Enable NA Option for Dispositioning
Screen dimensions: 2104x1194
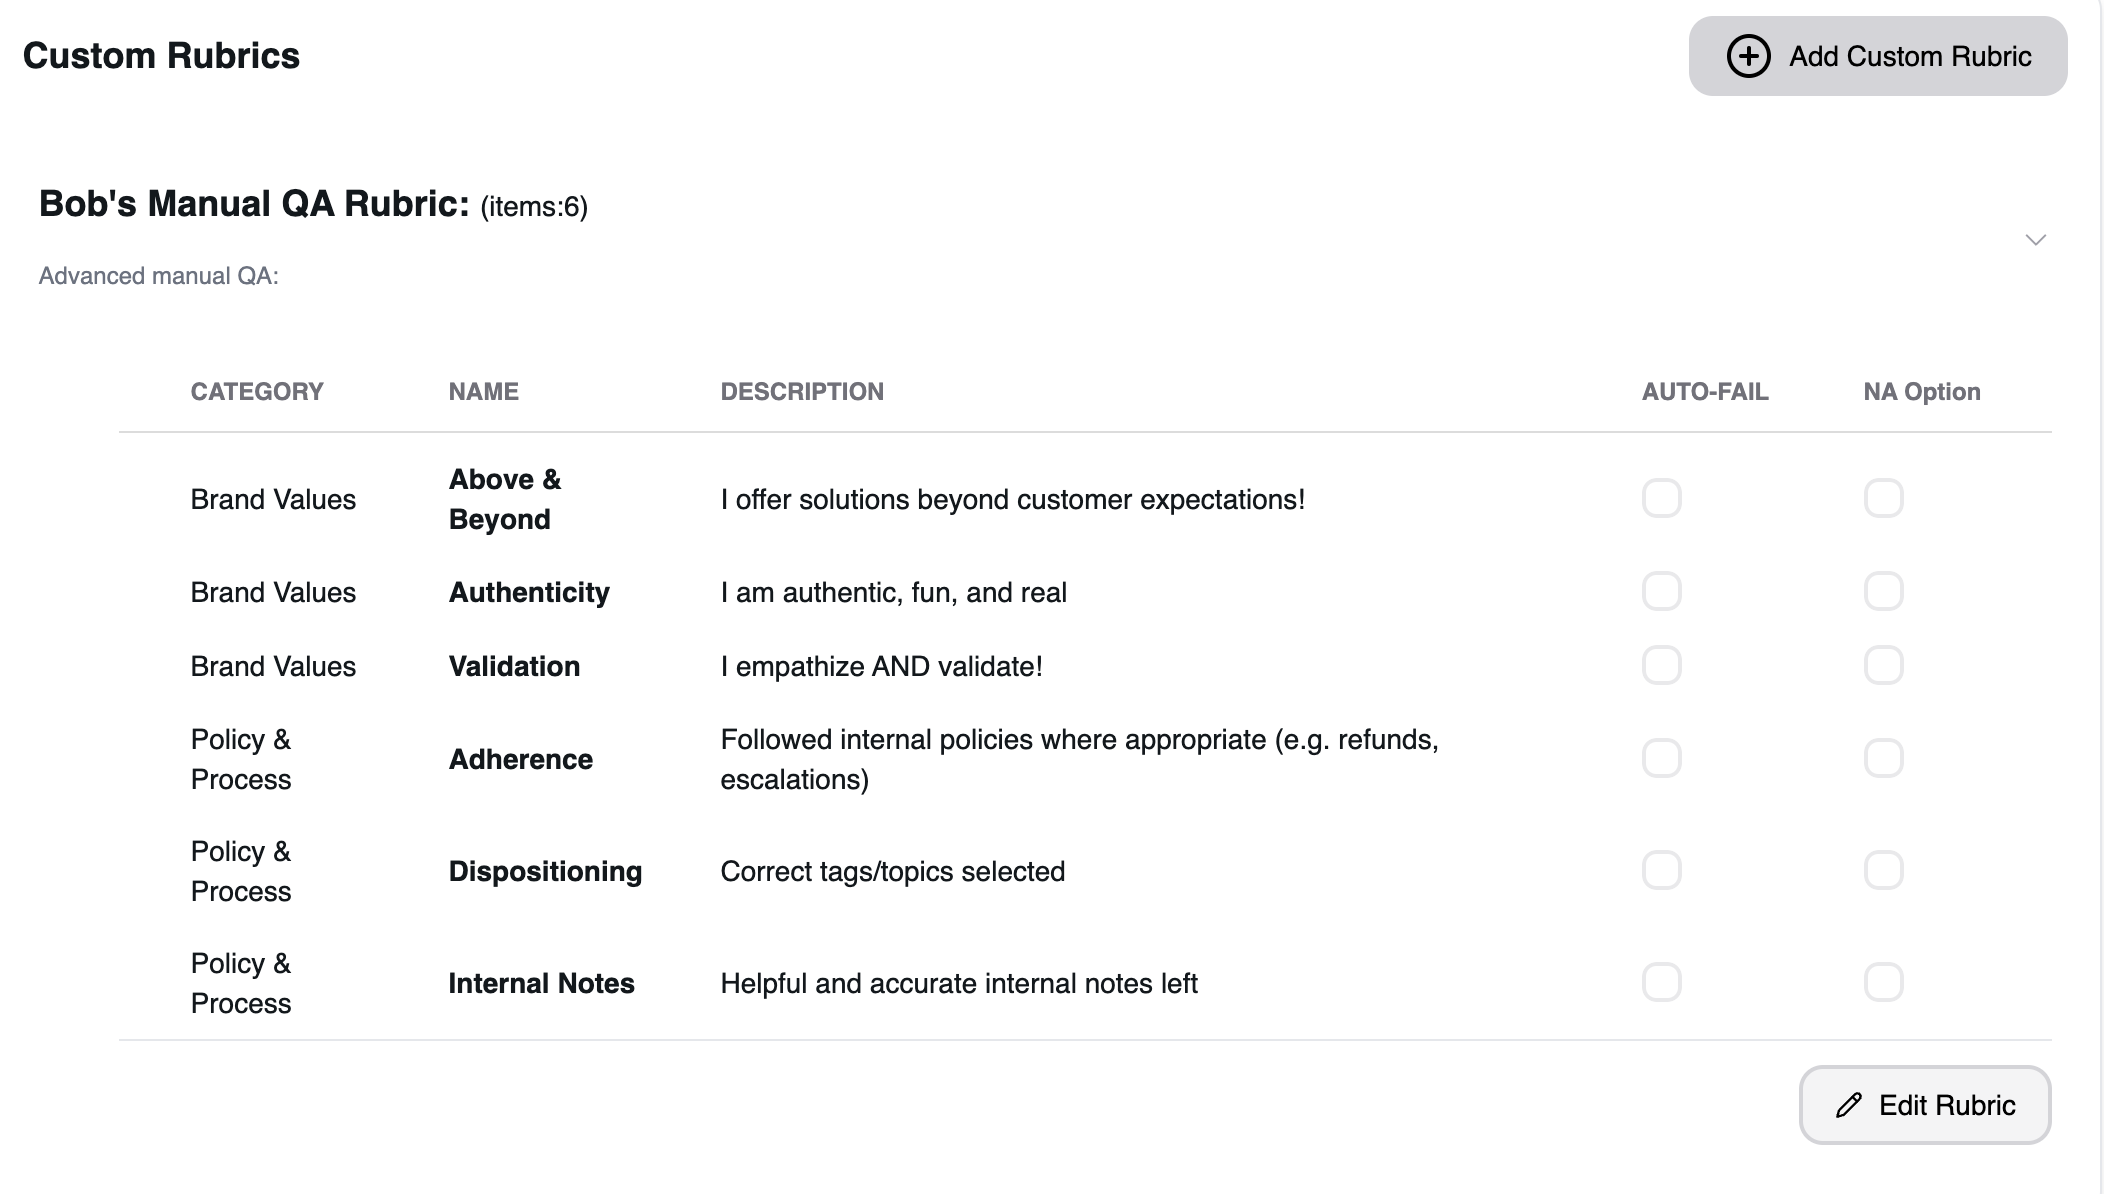click(1883, 870)
